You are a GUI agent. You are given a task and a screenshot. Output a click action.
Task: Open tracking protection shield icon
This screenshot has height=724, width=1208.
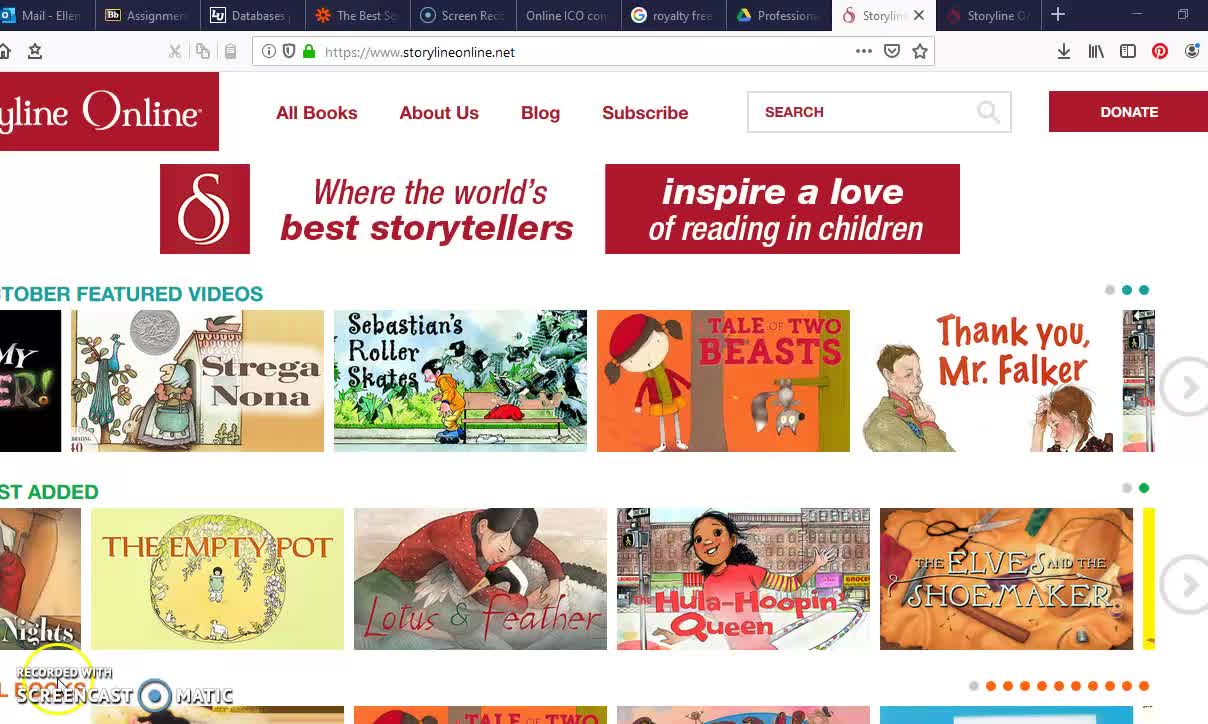point(289,52)
